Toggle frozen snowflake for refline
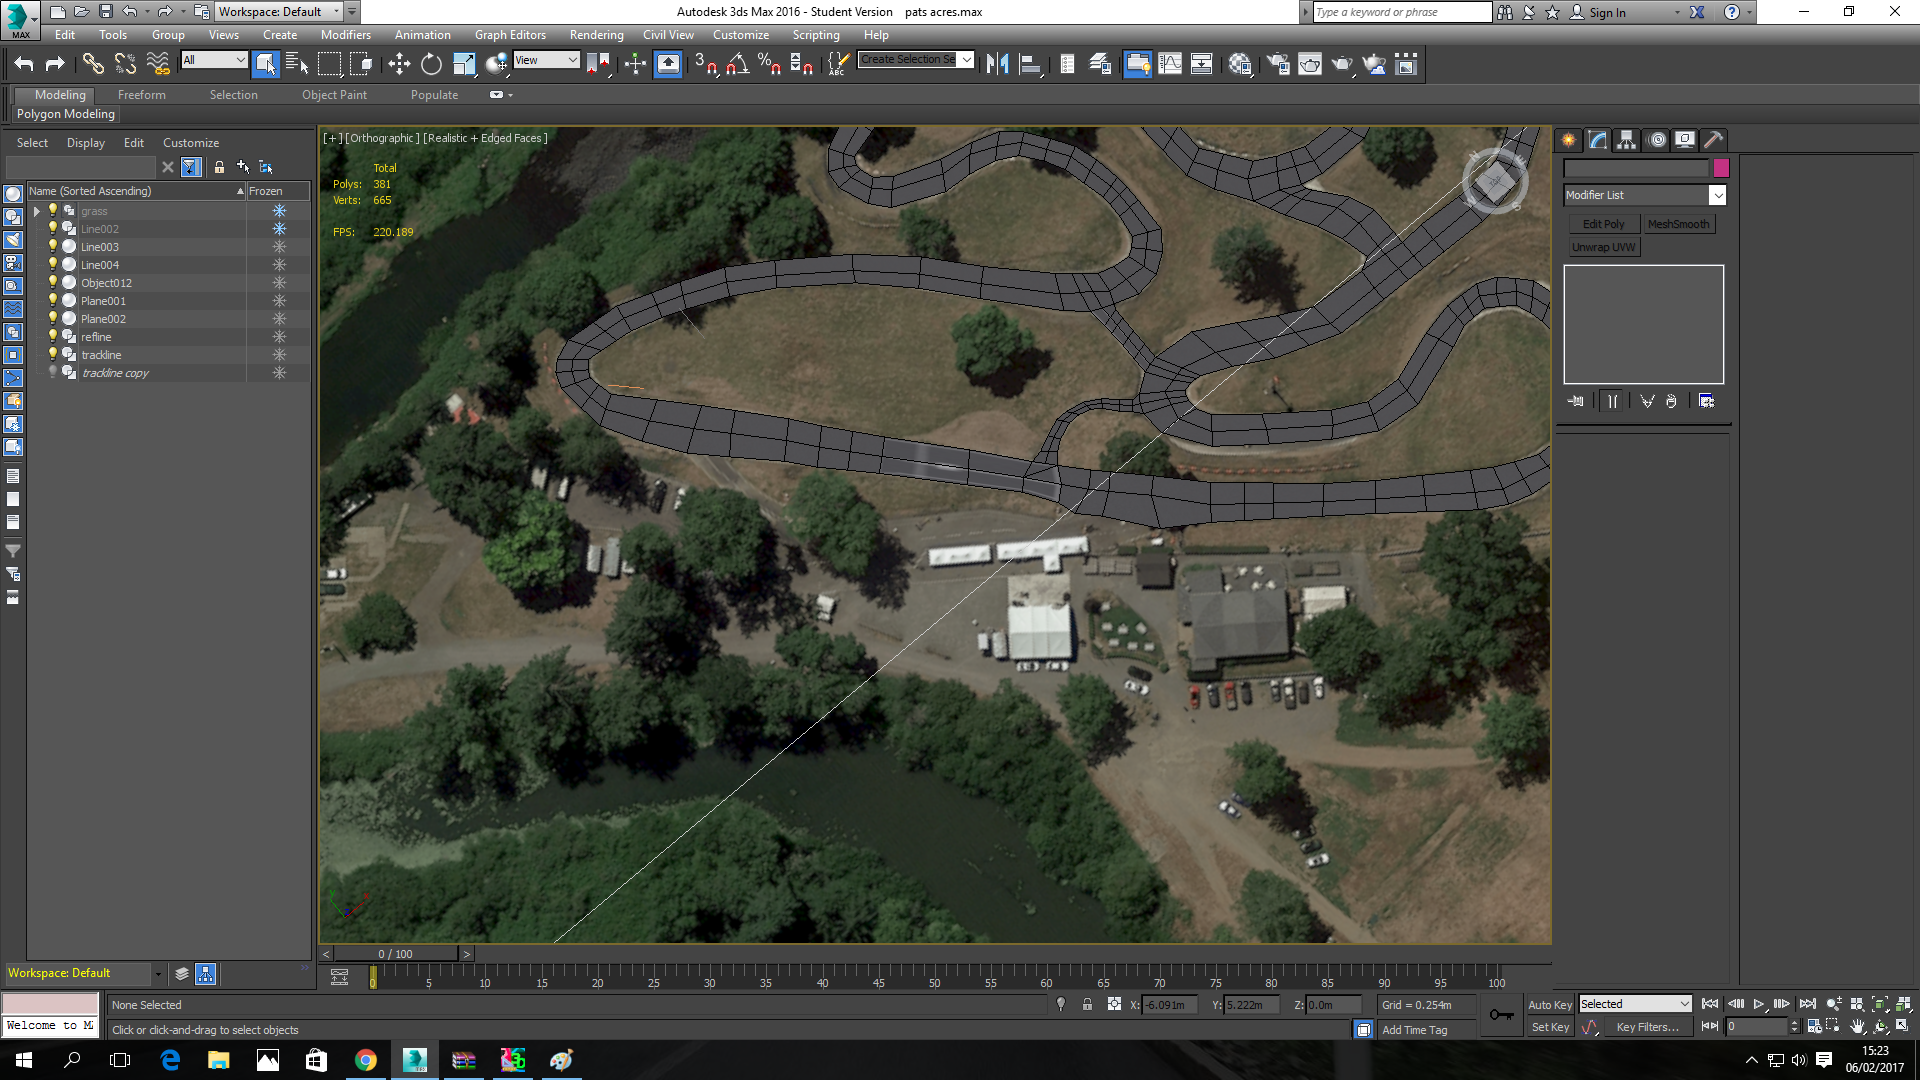Image resolution: width=1920 pixels, height=1080 pixels. click(279, 337)
